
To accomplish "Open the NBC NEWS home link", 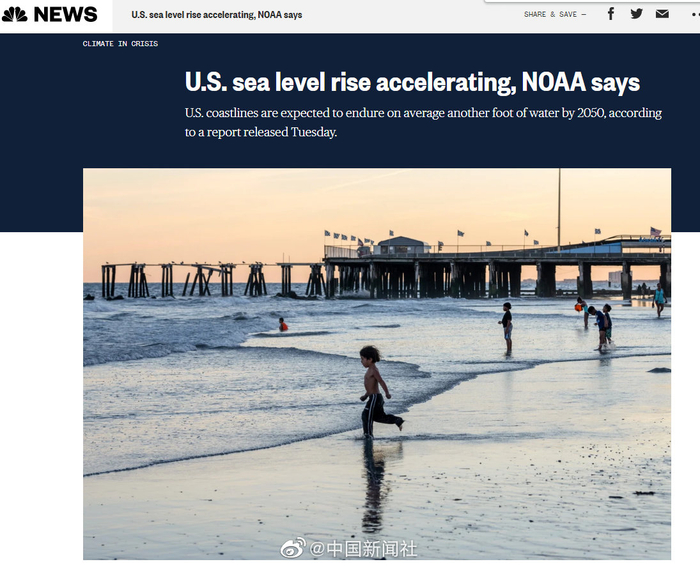I will click(x=50, y=15).
